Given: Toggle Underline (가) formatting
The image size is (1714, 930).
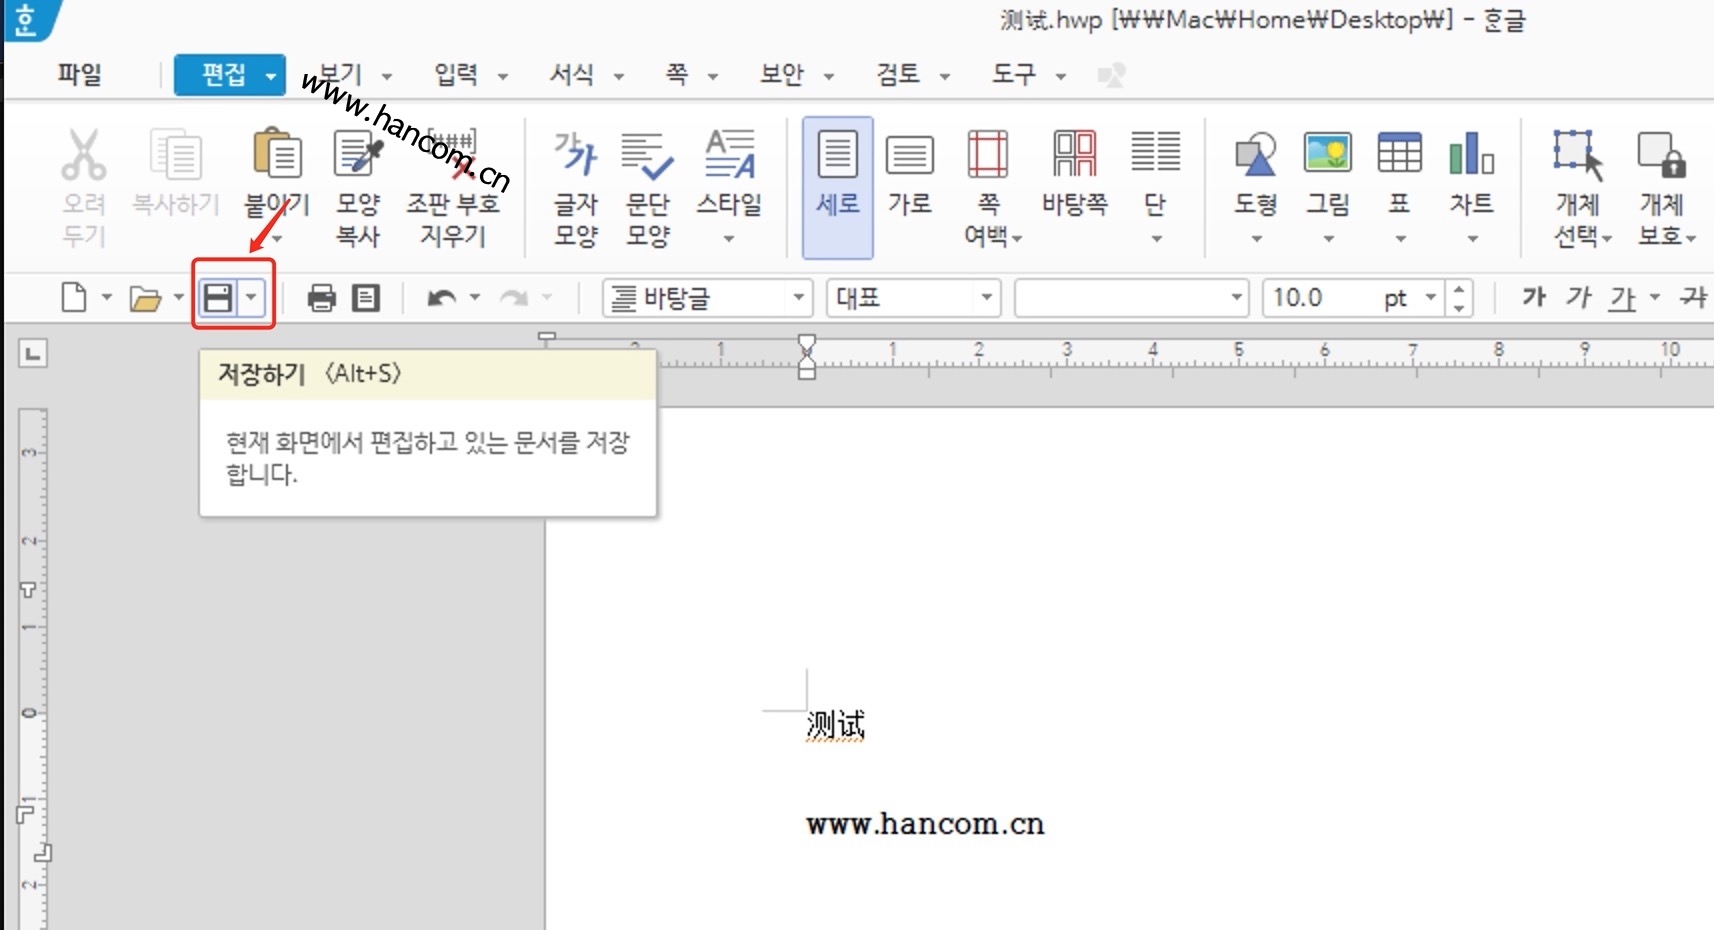Looking at the screenshot, I should [x=1622, y=298].
